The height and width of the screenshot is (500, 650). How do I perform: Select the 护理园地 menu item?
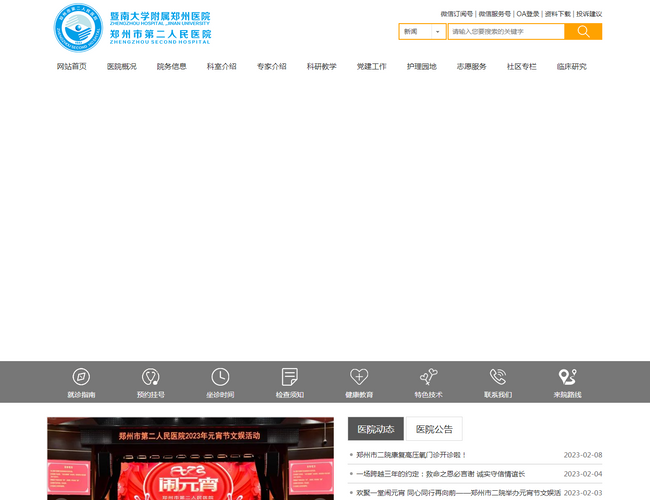point(421,67)
